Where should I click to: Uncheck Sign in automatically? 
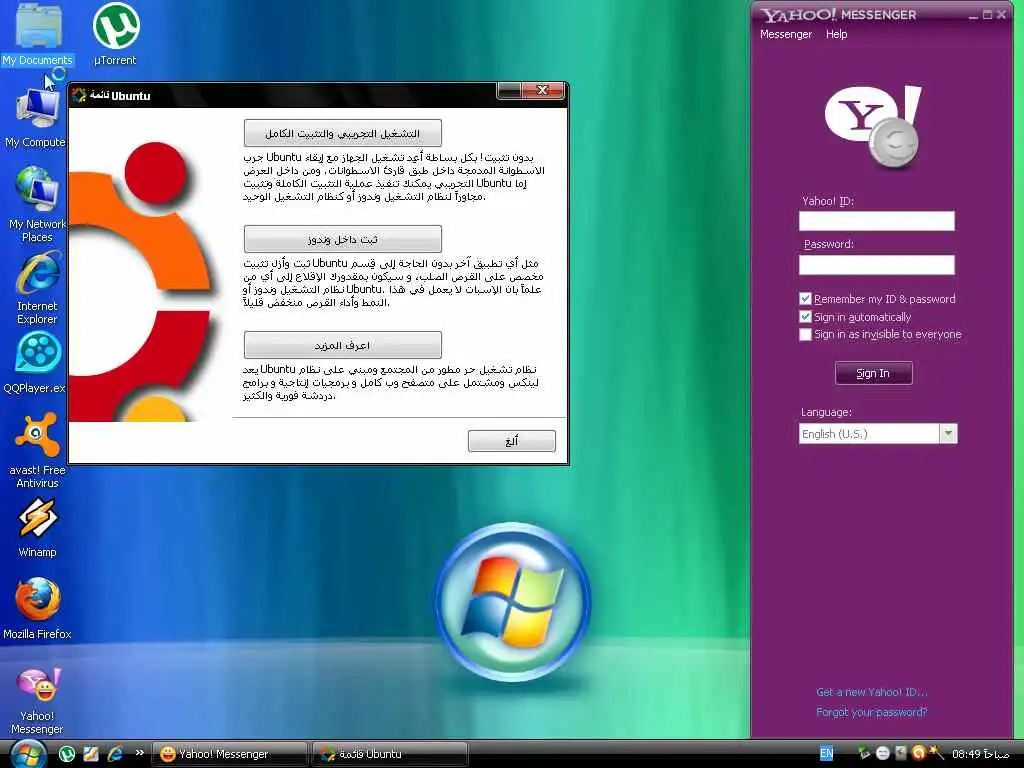tap(805, 317)
